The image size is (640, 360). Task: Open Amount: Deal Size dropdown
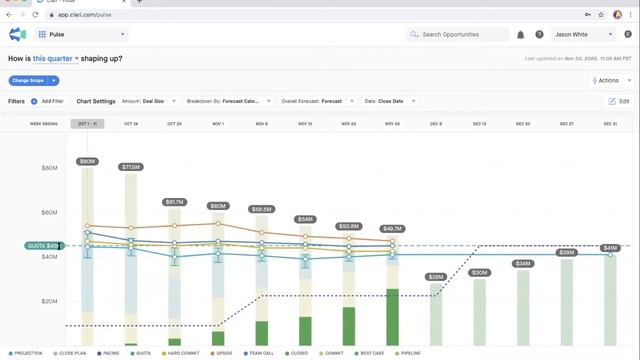tap(149, 101)
